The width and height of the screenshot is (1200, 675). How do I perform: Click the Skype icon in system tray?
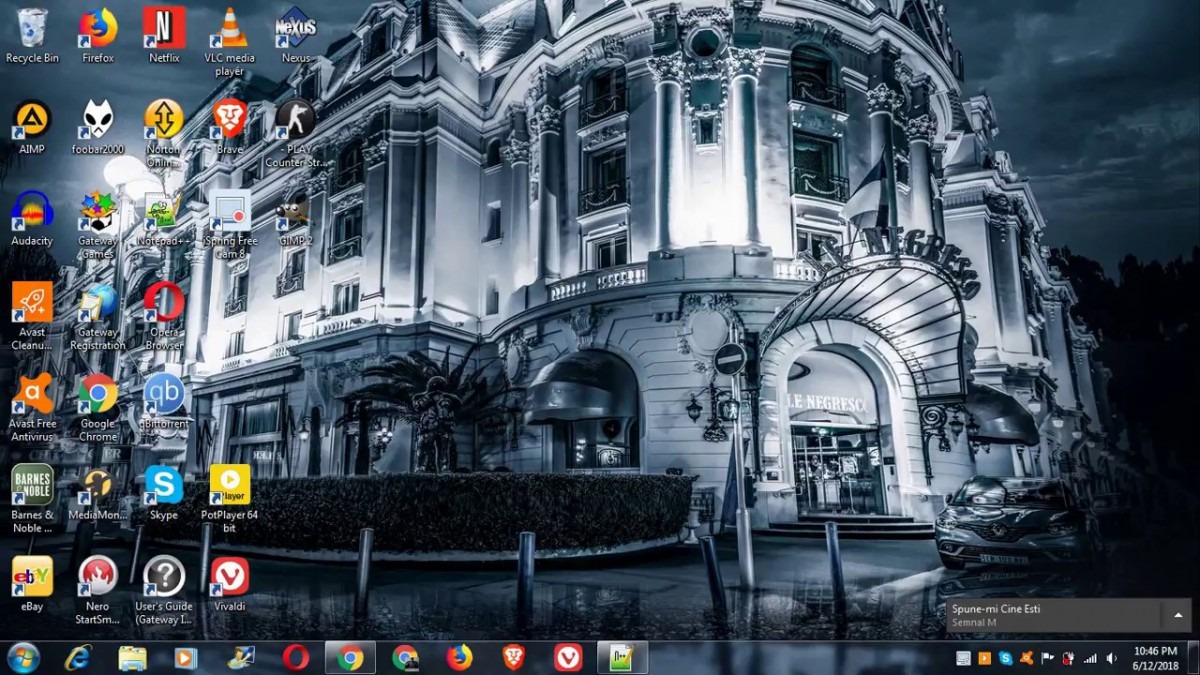(x=1005, y=658)
